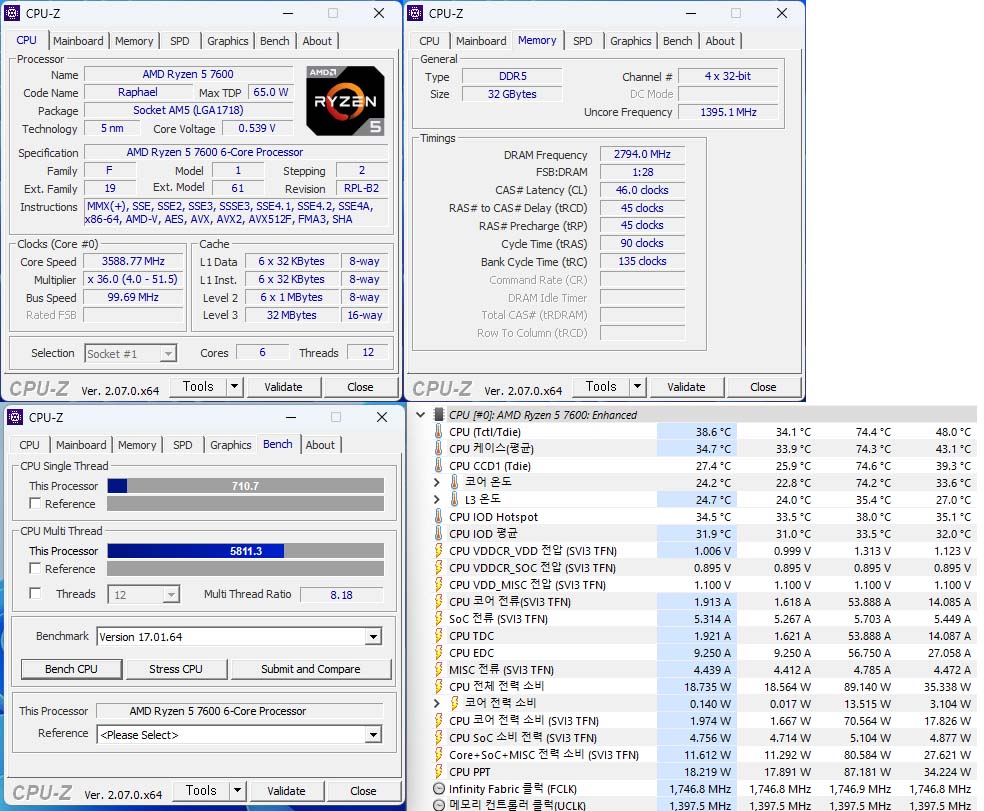Click the Core Speed value field

[x=133, y=261]
